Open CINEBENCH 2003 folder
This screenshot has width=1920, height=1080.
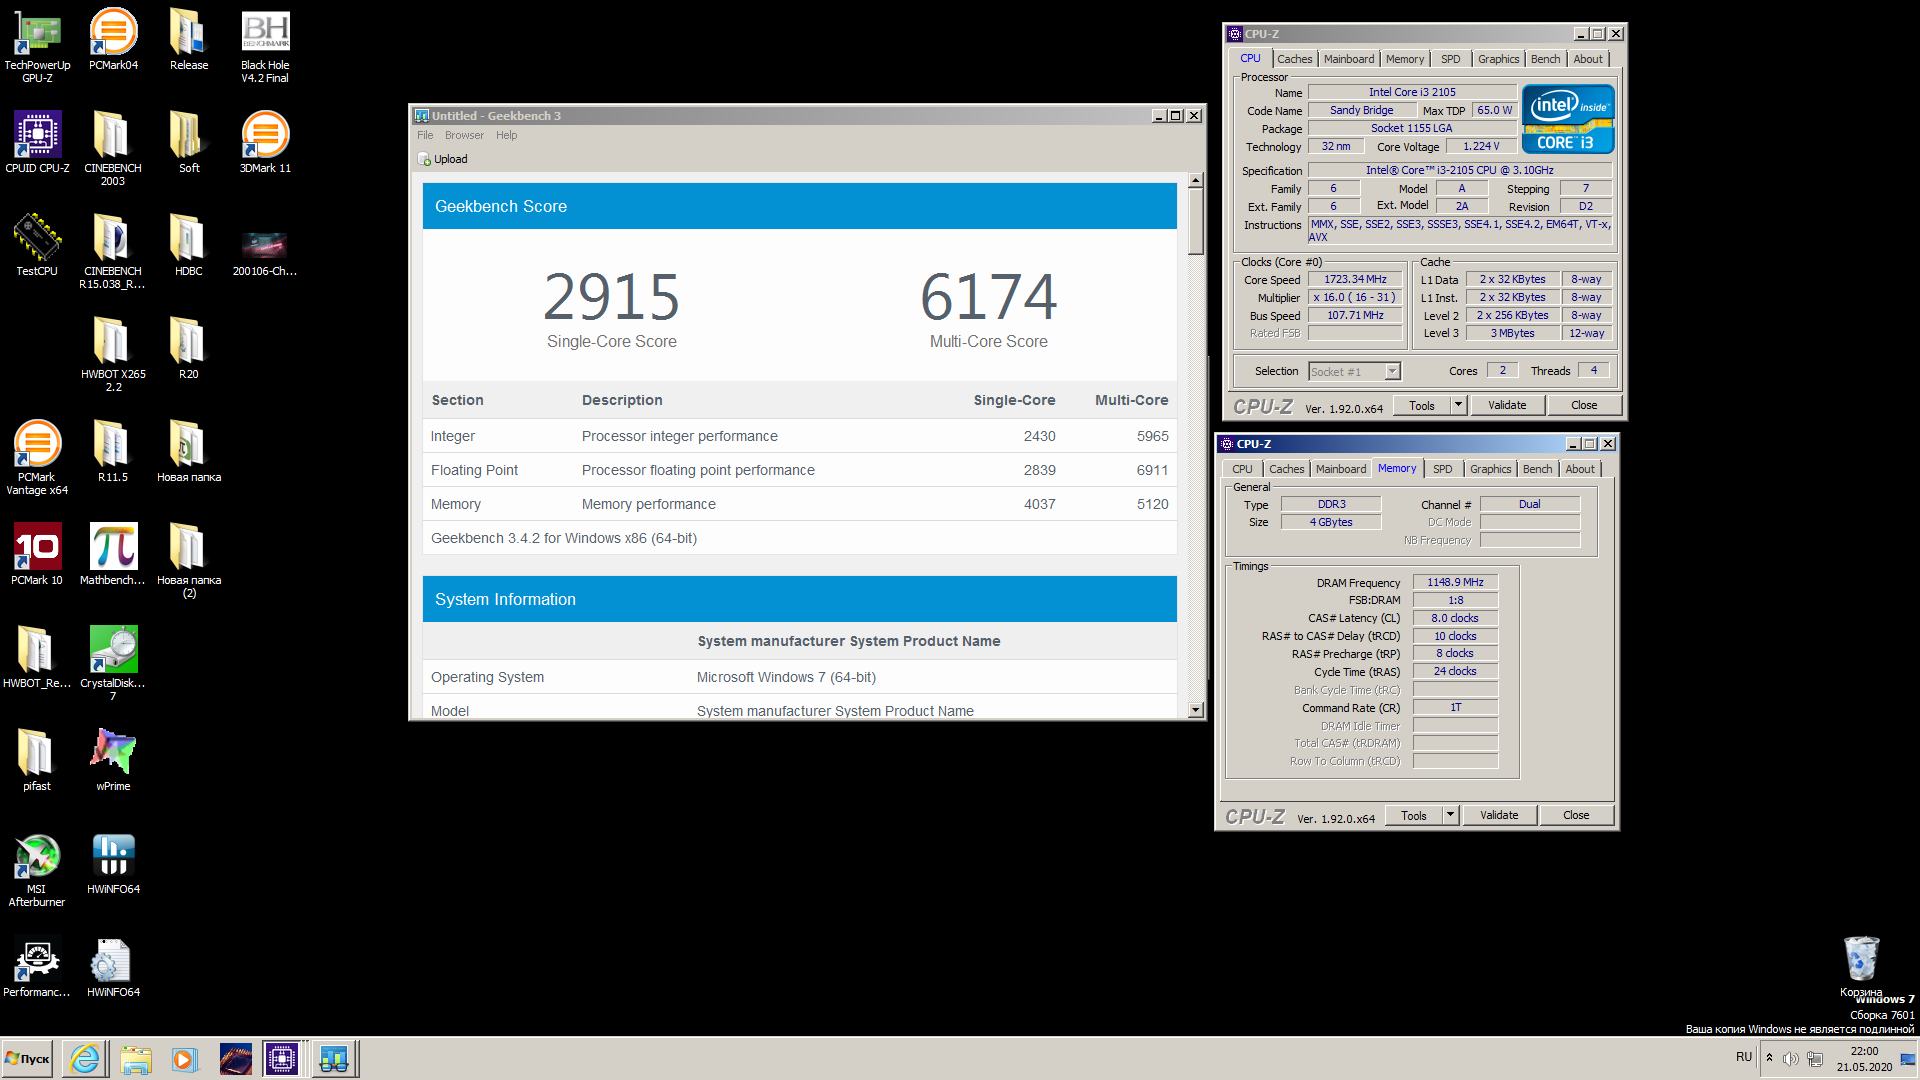113,148
